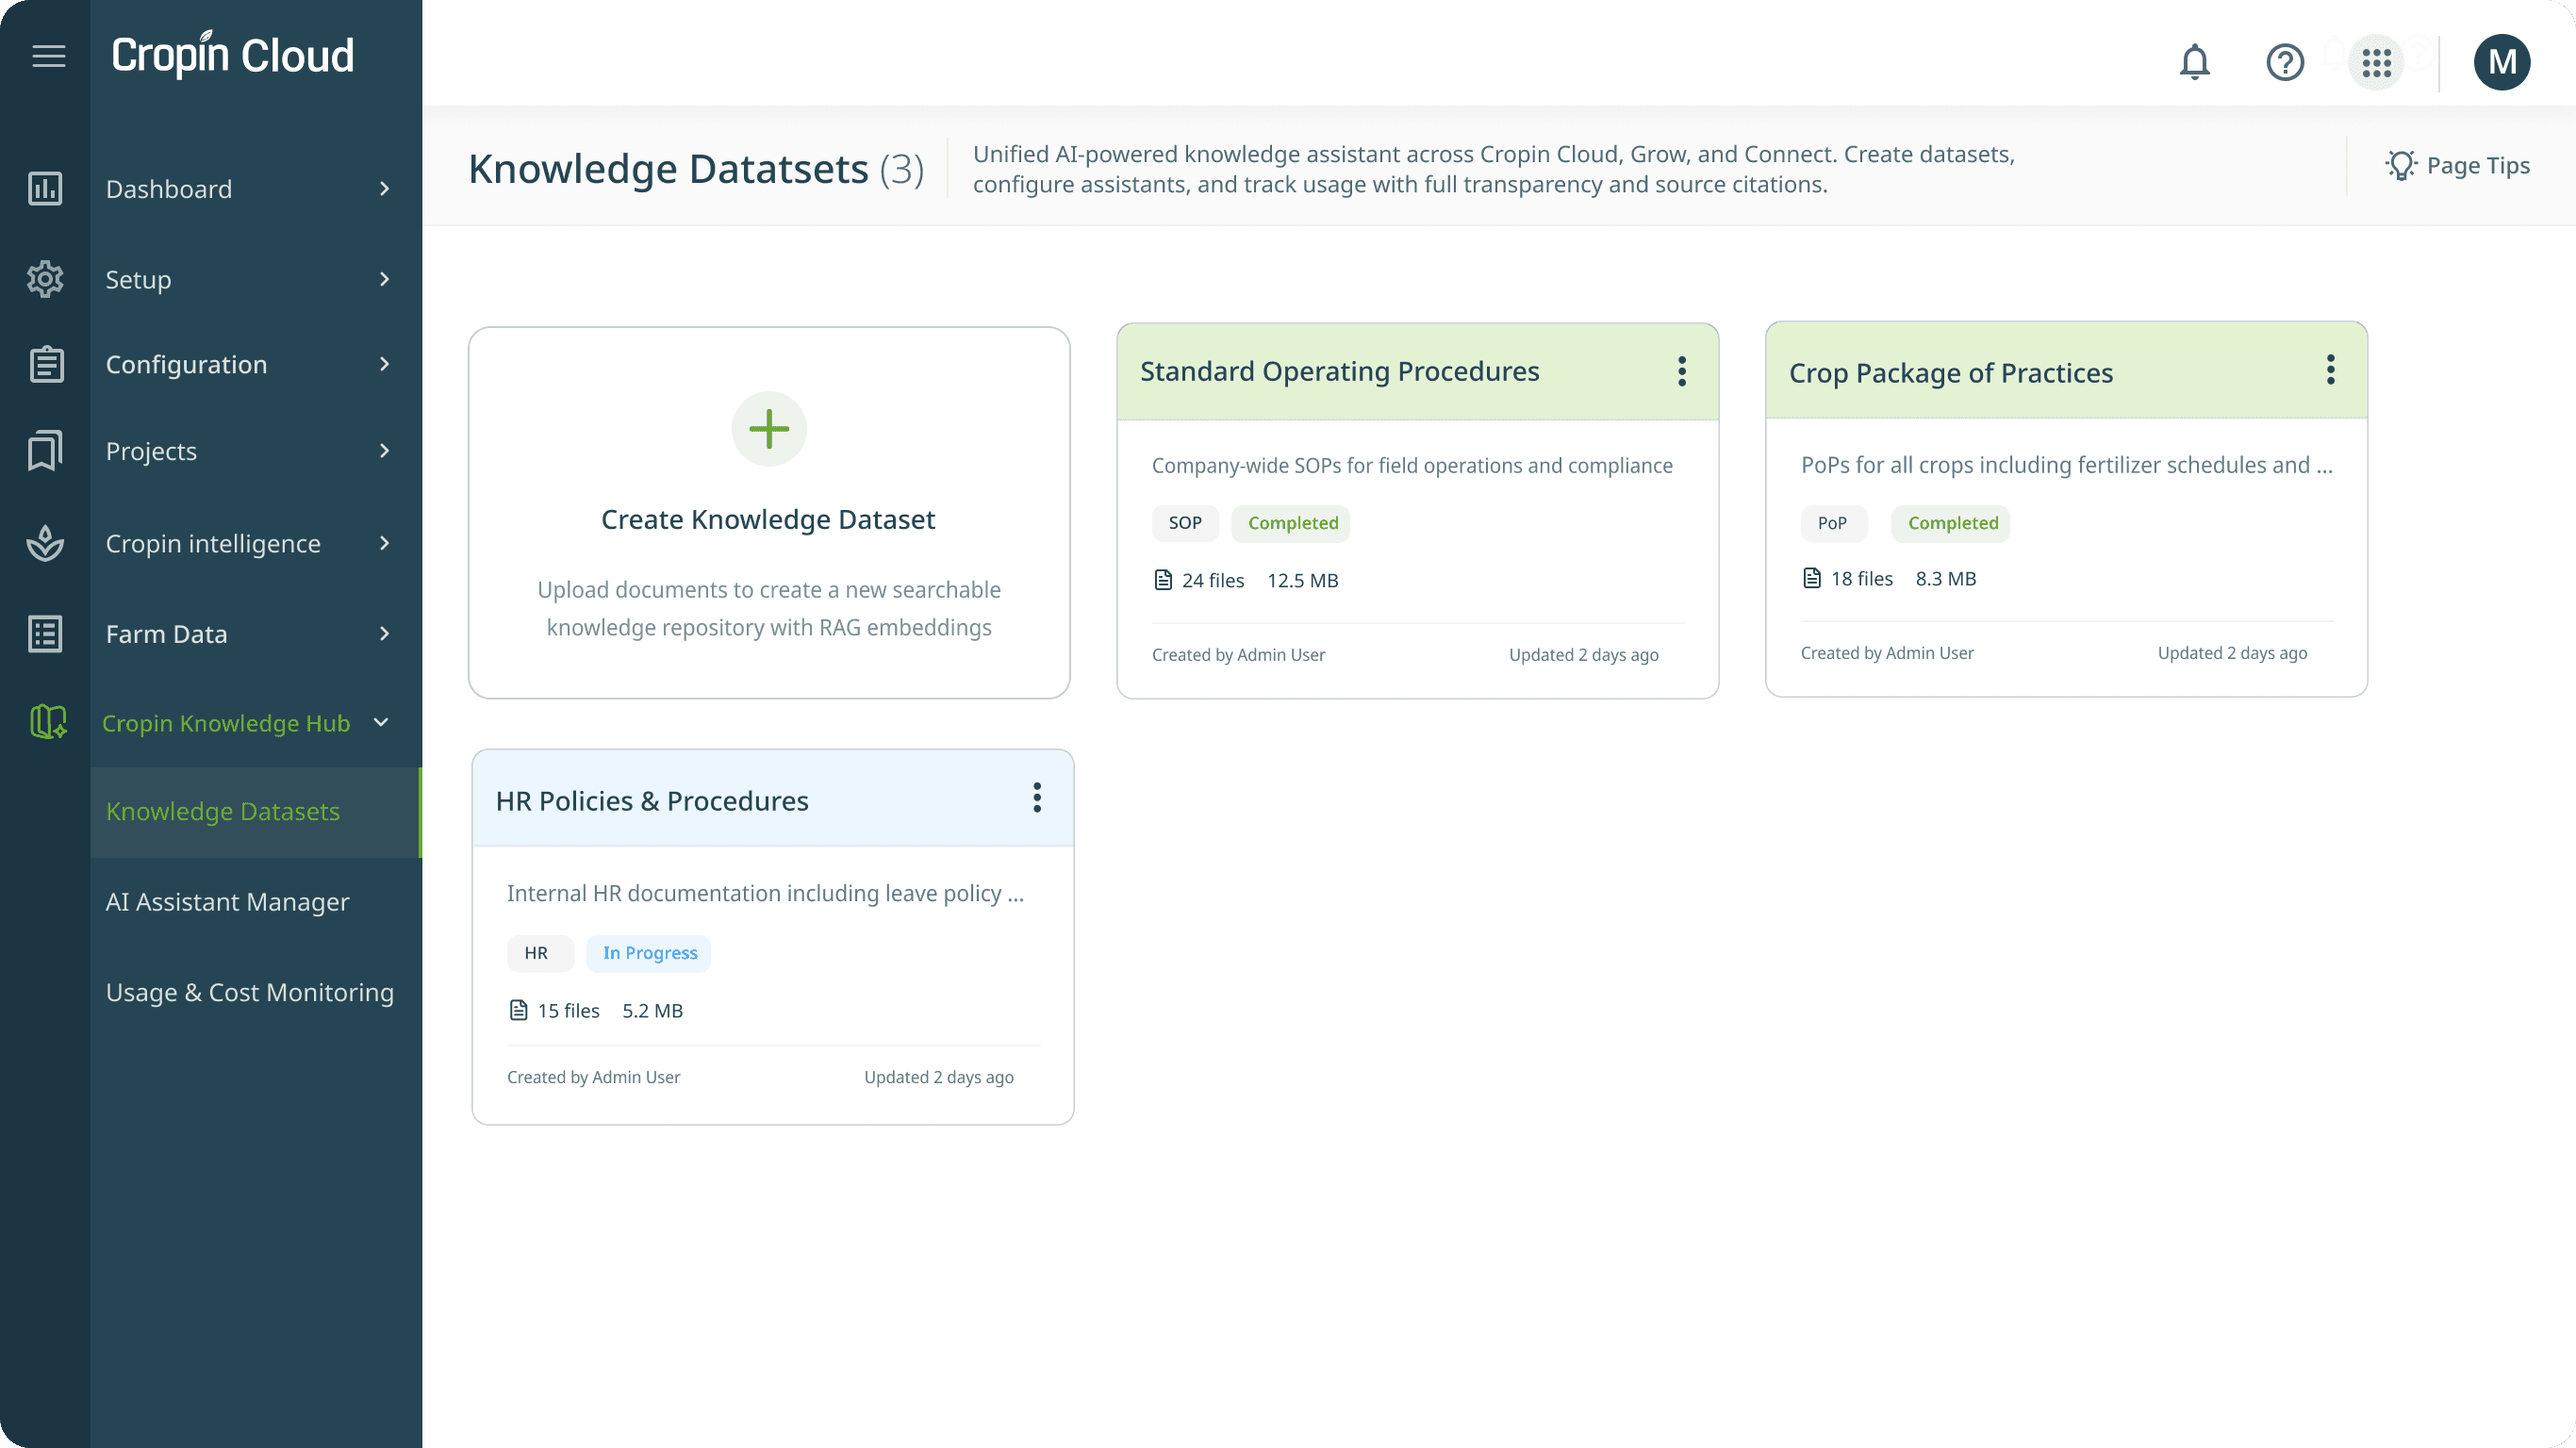Click 'Upload documents to create' description text
The width and height of the screenshot is (2576, 1448).
(768, 608)
